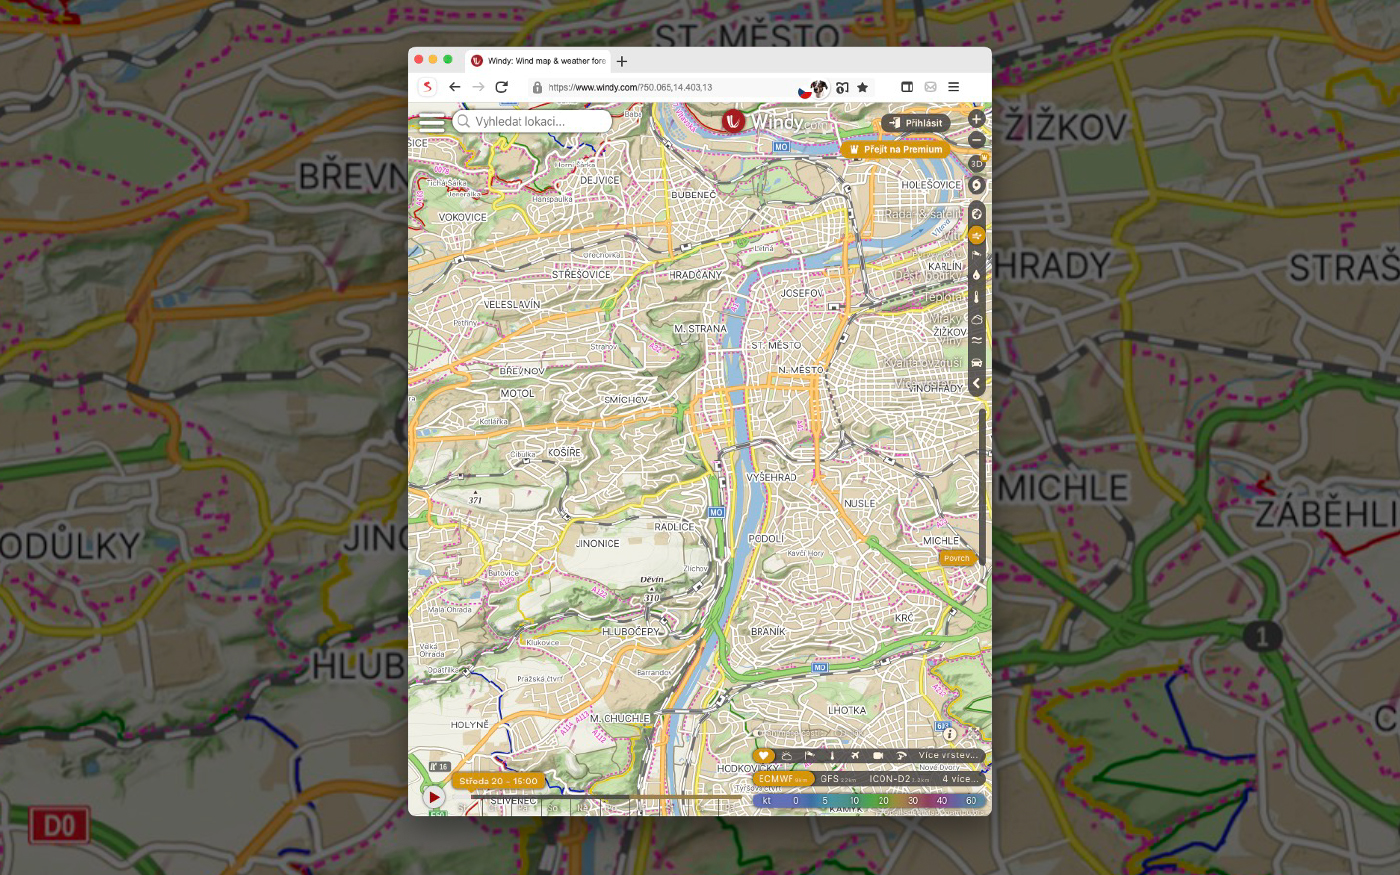The width and height of the screenshot is (1400, 875).
Task: Open the Windy hamburger menu
Action: [432, 122]
